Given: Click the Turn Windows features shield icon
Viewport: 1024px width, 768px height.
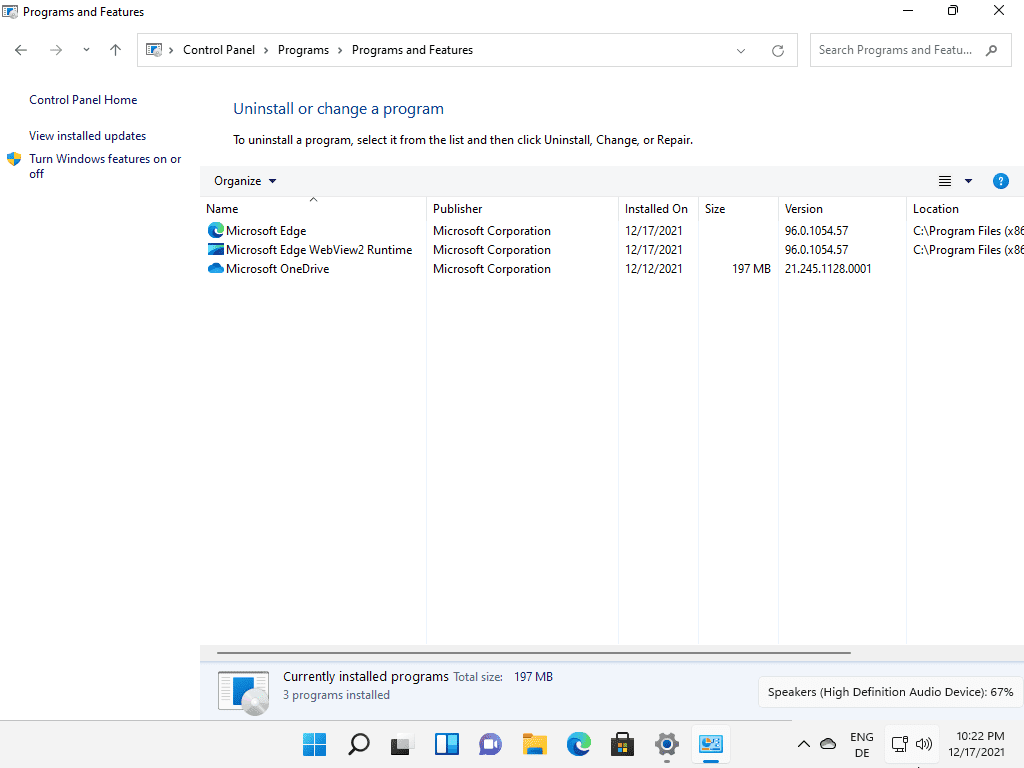Looking at the screenshot, I should [14, 158].
